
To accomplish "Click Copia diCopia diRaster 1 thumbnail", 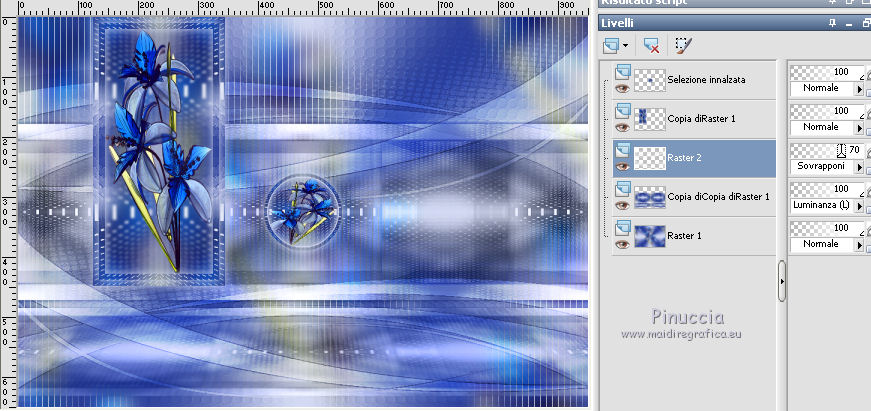I will (x=649, y=197).
